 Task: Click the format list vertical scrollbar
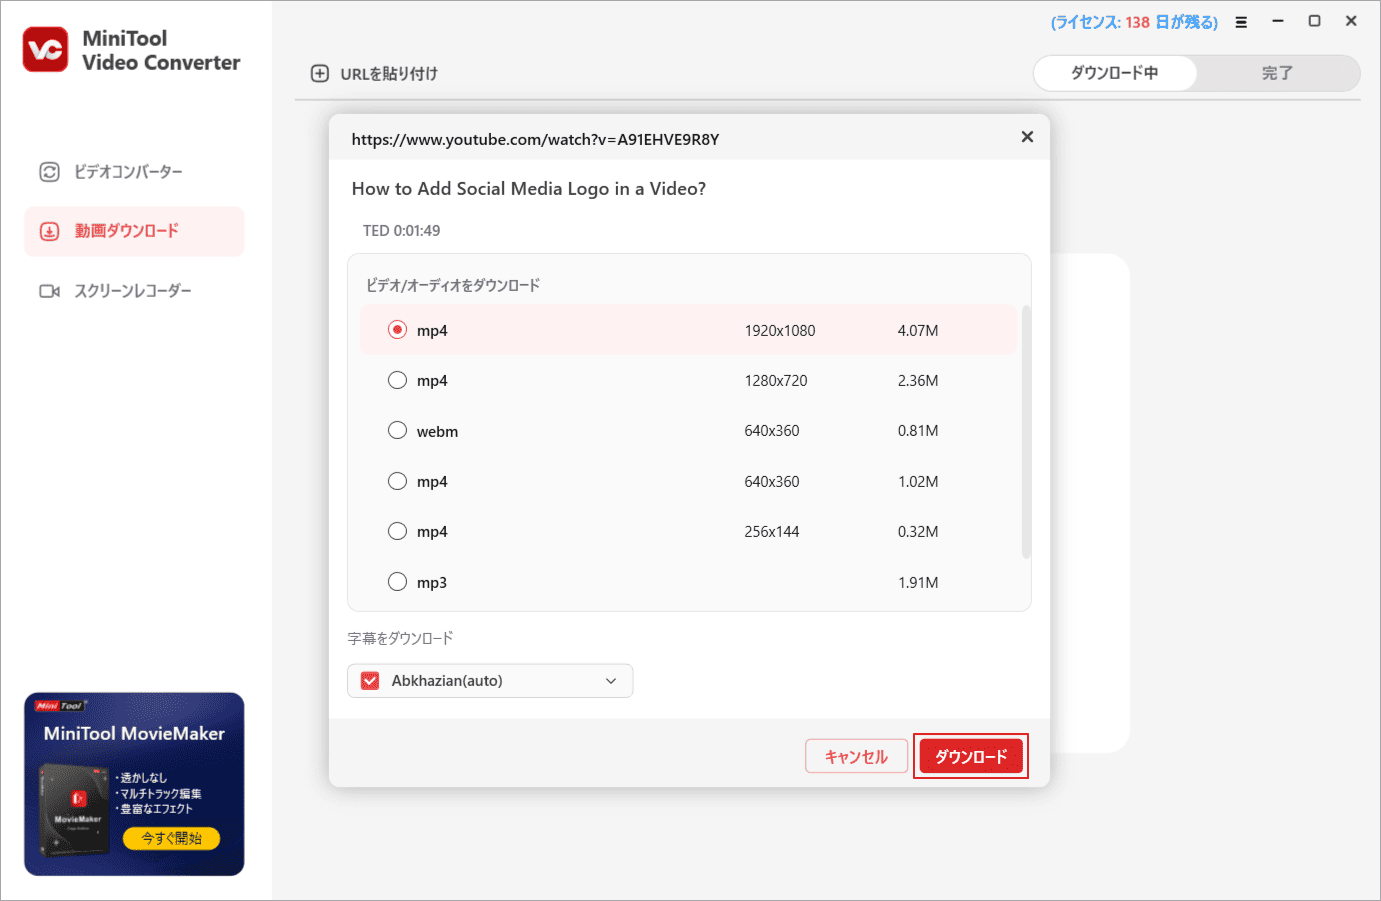[1026, 432]
